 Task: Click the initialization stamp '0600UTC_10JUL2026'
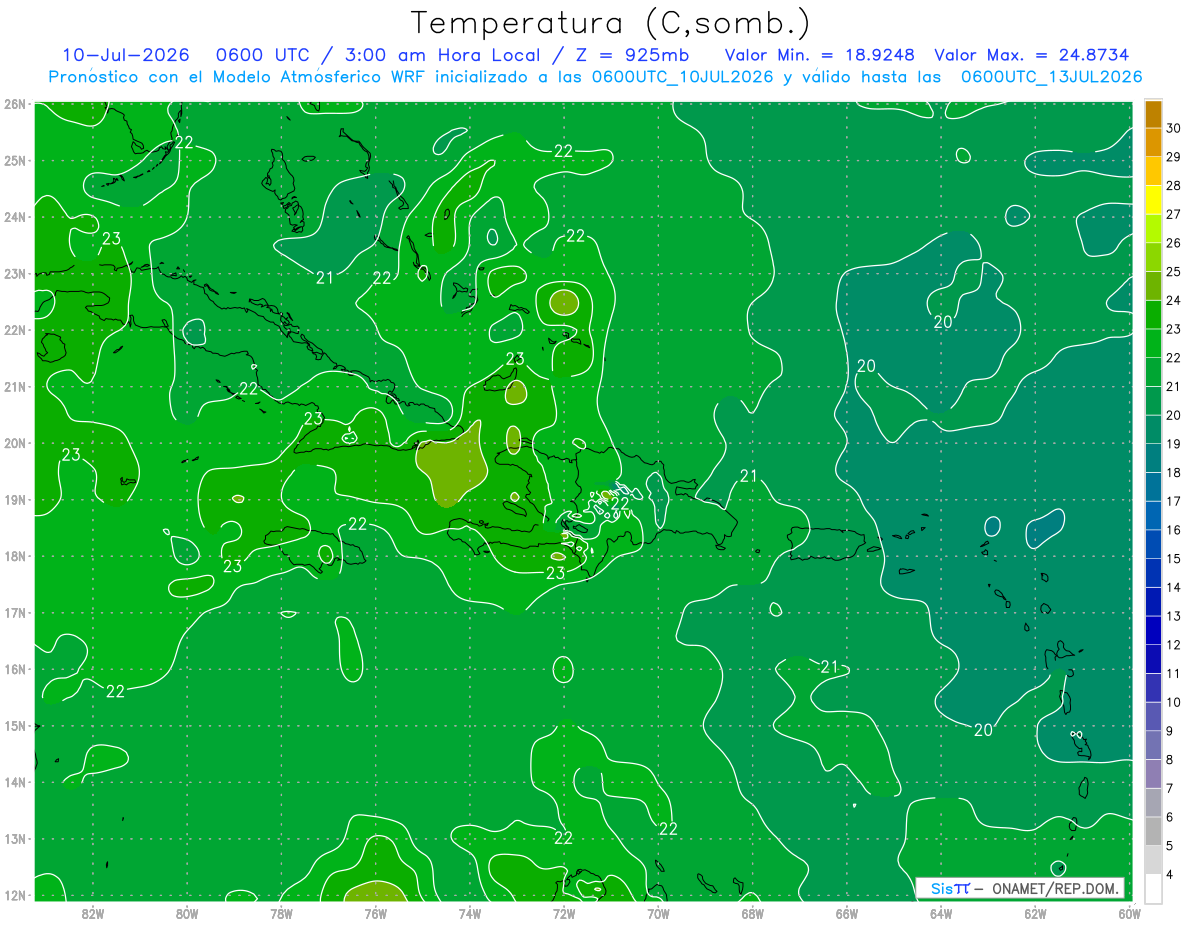682,77
